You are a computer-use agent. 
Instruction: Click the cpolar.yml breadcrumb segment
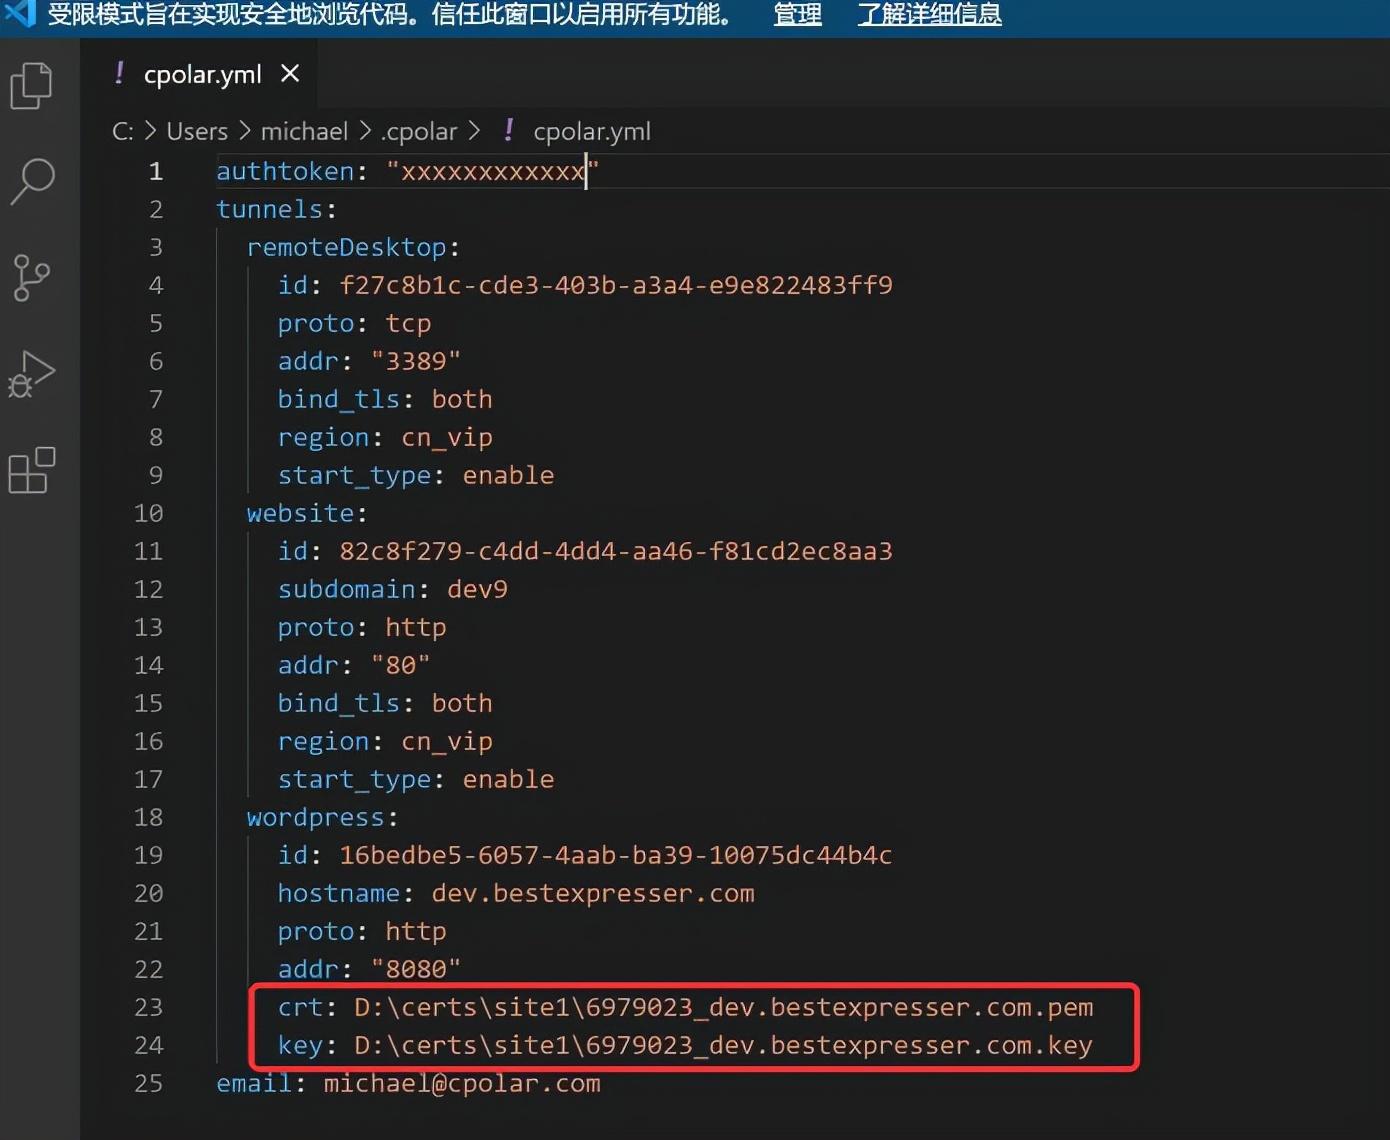(592, 131)
